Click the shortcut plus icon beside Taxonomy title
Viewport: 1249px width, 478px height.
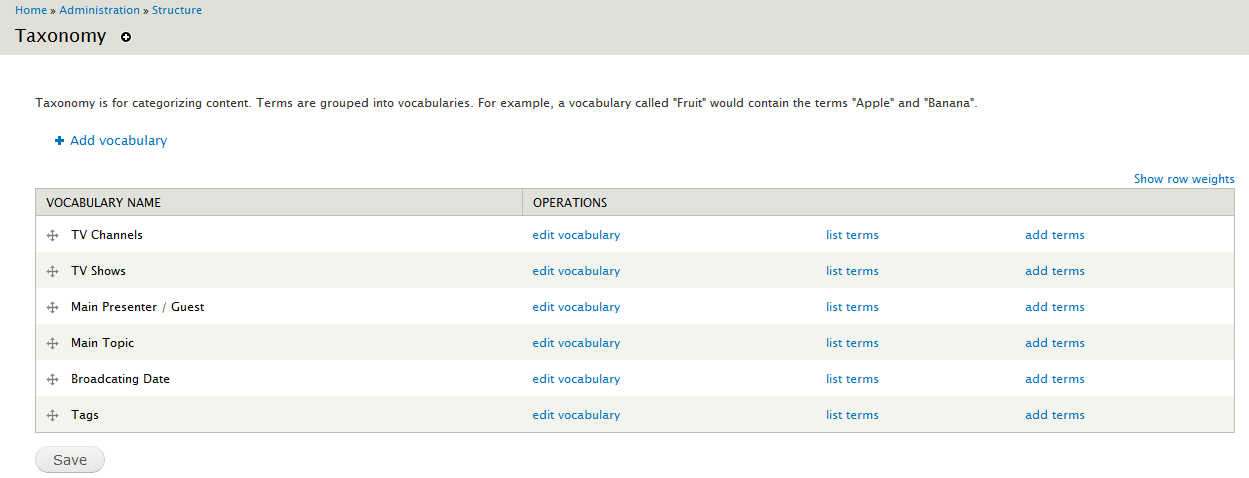pos(126,37)
